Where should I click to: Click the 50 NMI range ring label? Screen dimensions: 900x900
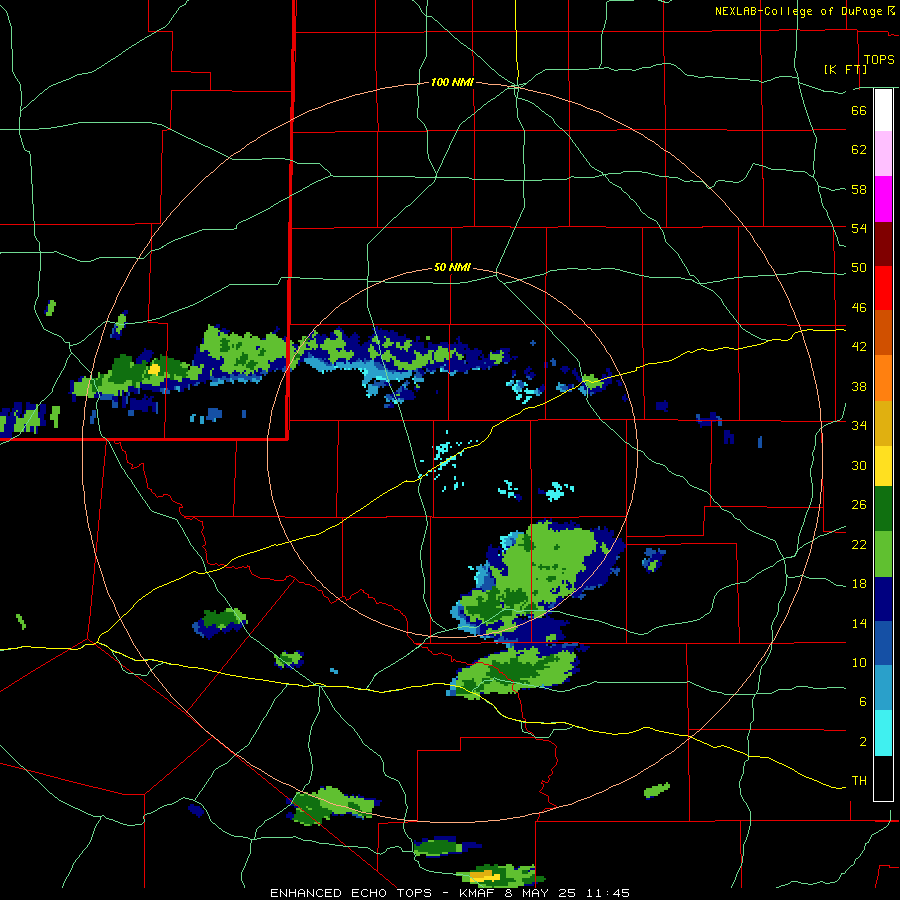coord(452,267)
